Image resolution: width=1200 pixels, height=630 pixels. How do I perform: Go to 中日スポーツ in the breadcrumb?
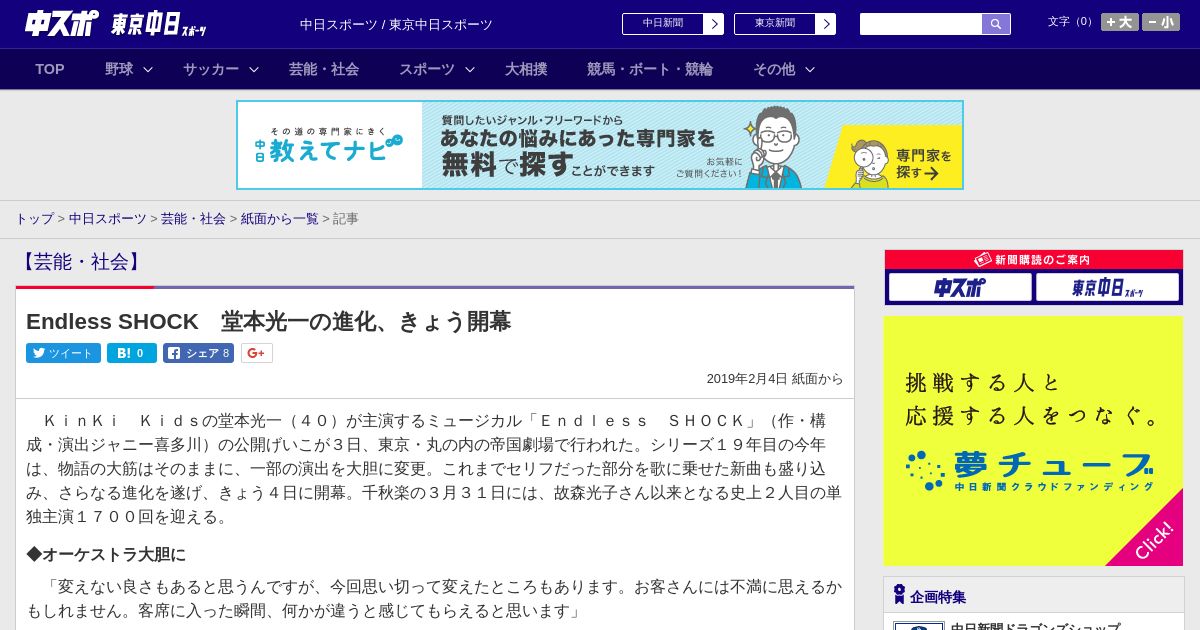pos(107,218)
